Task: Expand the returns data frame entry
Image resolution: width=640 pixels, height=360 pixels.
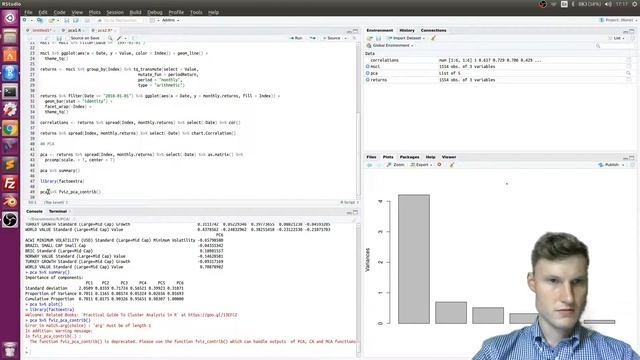Action: pos(368,80)
